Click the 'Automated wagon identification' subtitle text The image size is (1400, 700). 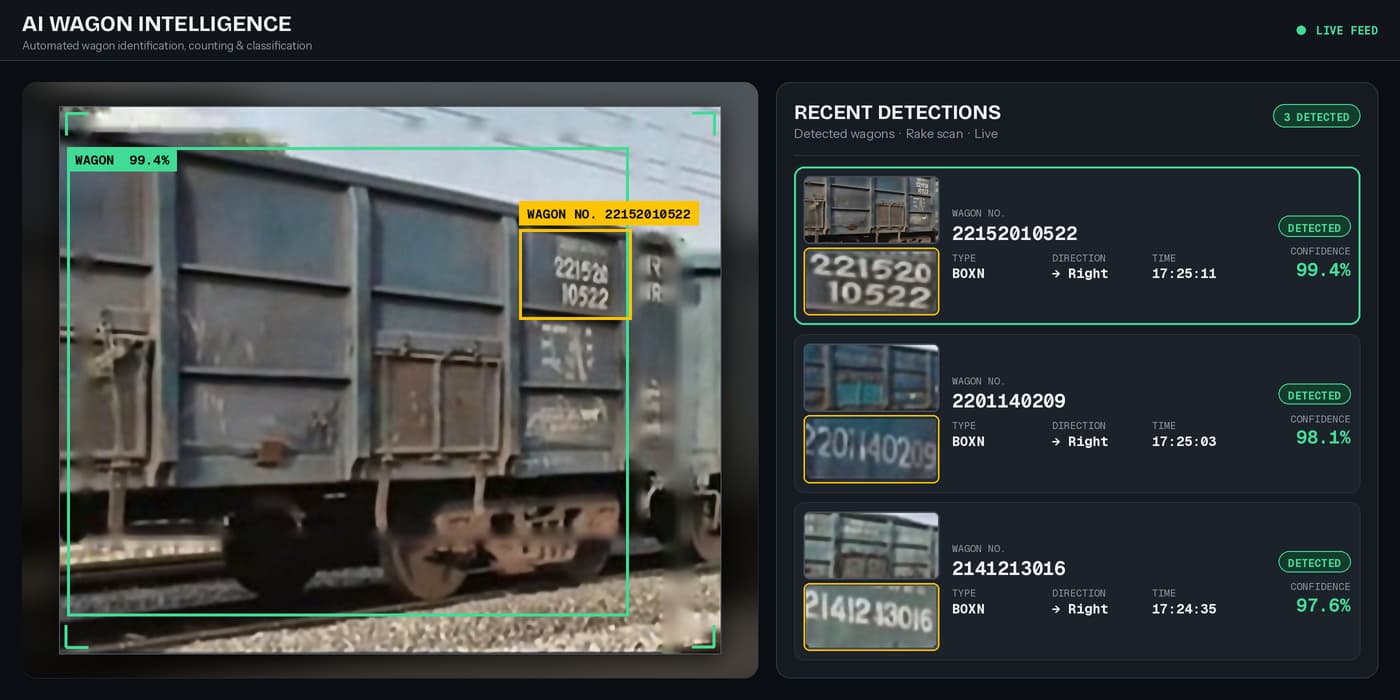pos(167,46)
